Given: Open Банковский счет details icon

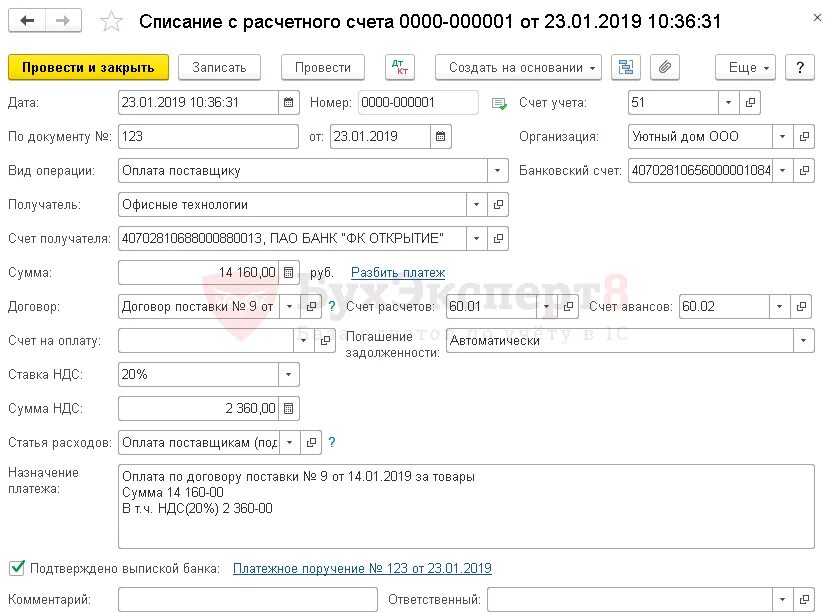Looking at the screenshot, I should click(804, 171).
